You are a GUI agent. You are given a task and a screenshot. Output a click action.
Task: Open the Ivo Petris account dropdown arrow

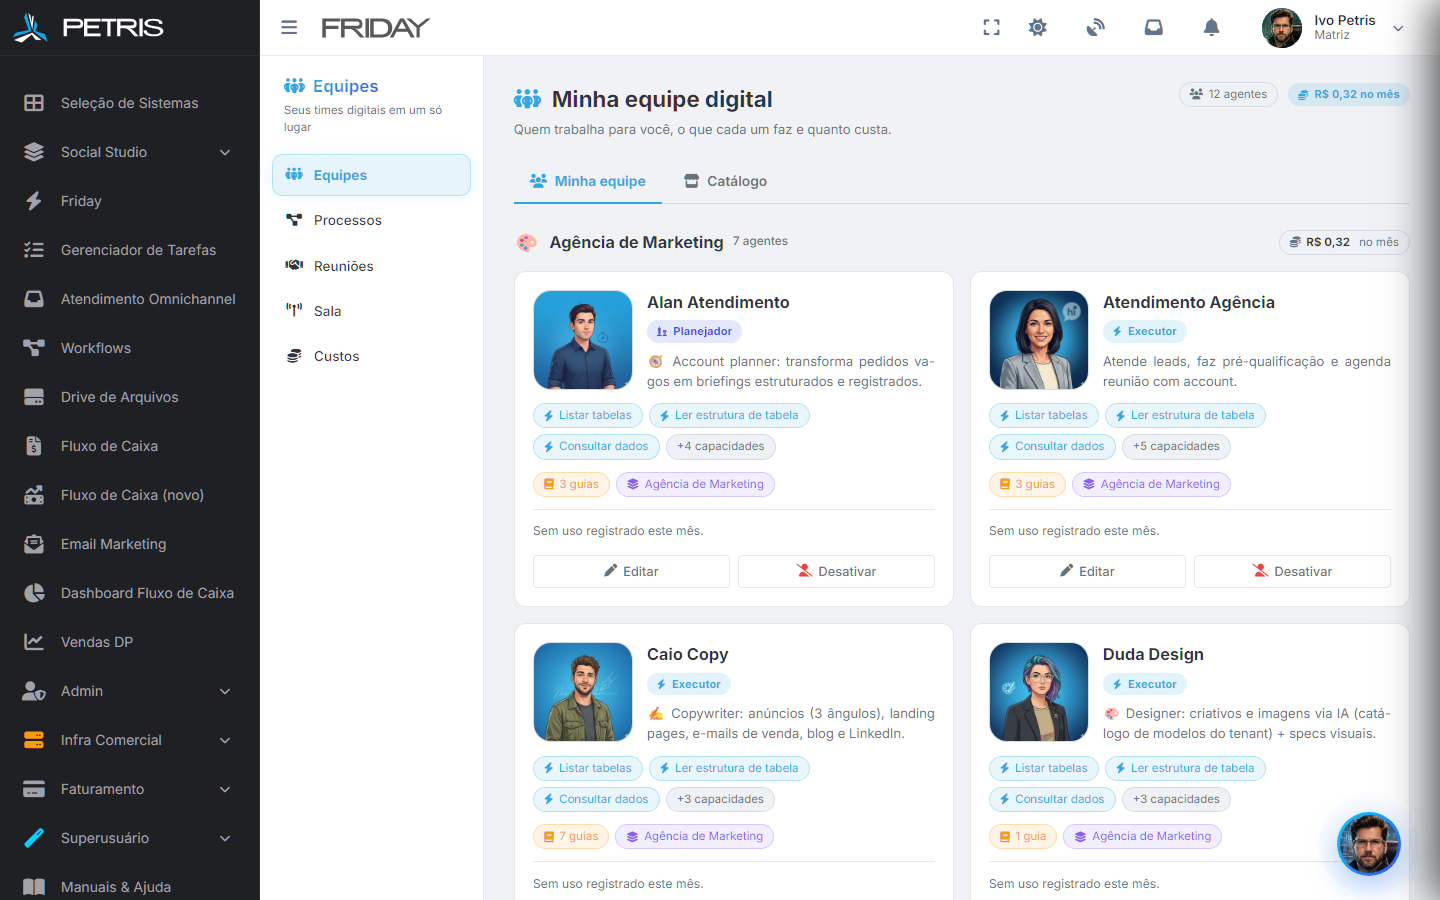coord(1398,28)
